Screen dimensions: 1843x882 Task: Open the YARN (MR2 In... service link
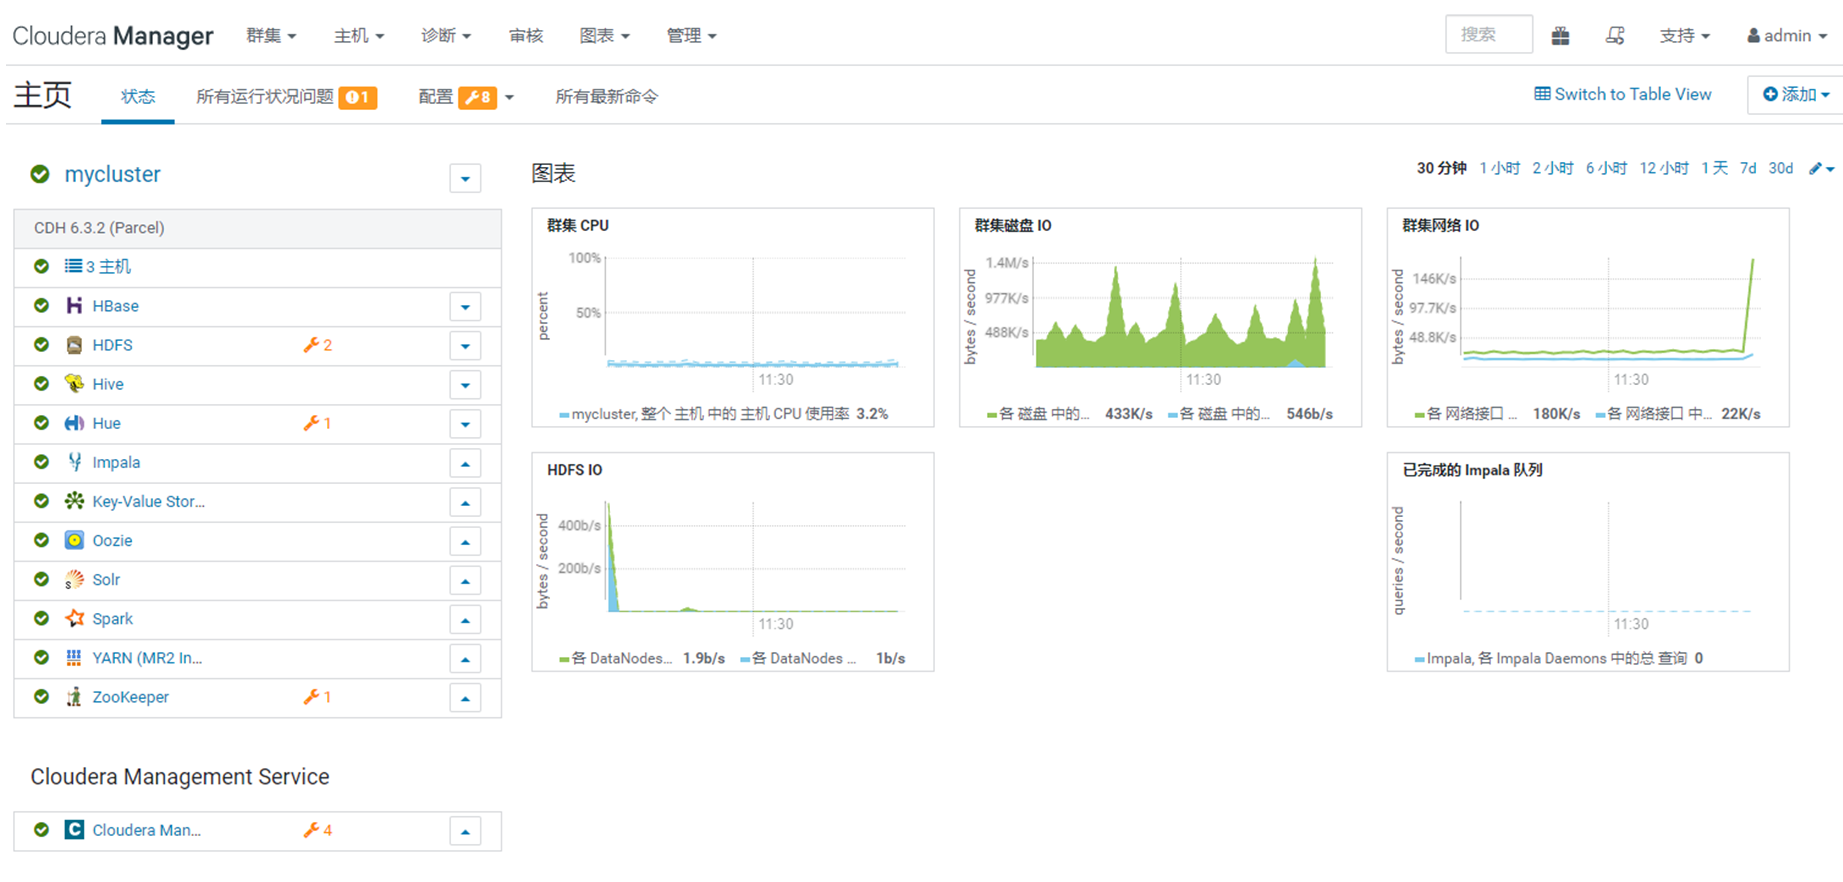pos(147,658)
